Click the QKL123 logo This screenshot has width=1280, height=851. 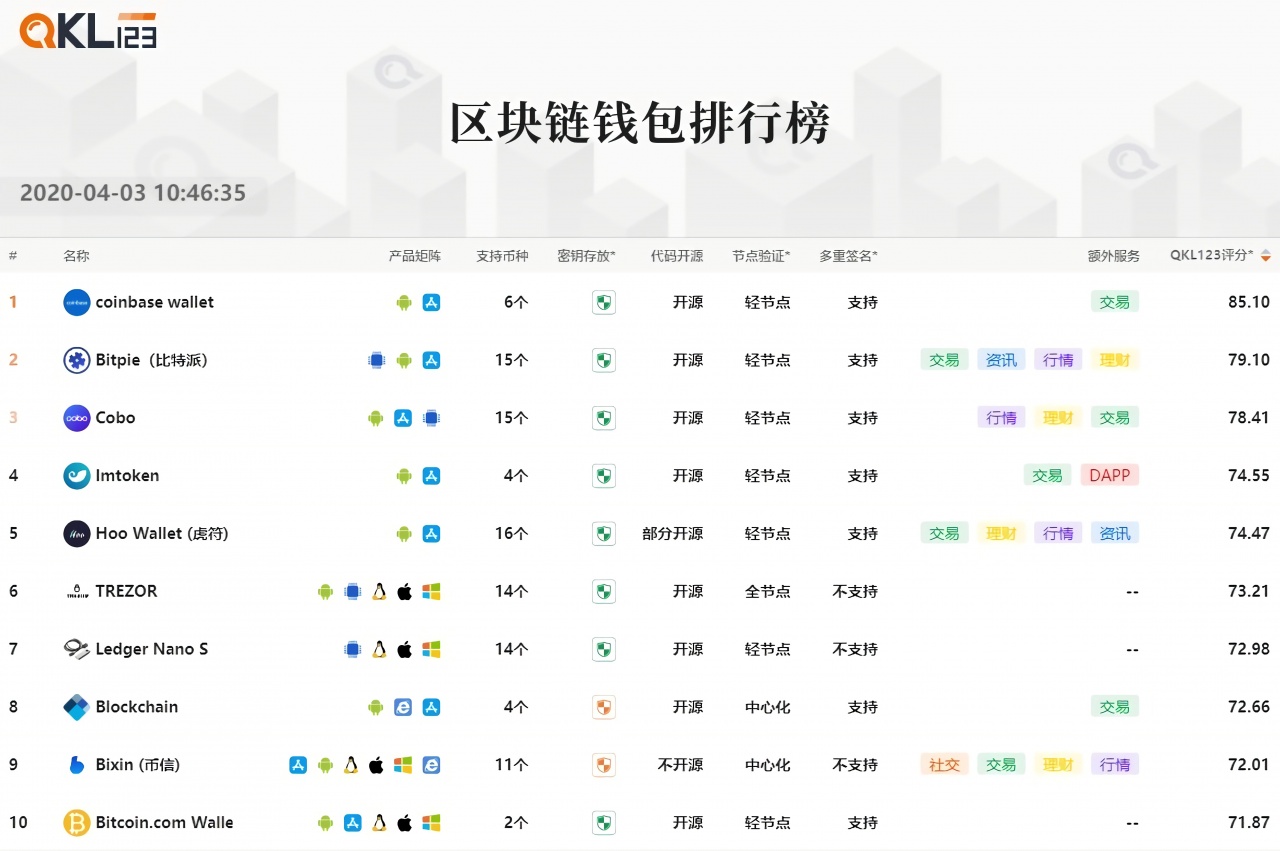88,30
